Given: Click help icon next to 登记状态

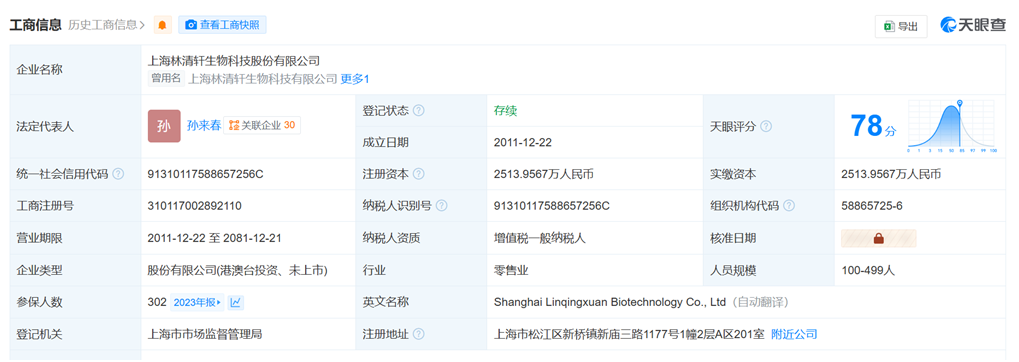Looking at the screenshot, I should (419, 110).
